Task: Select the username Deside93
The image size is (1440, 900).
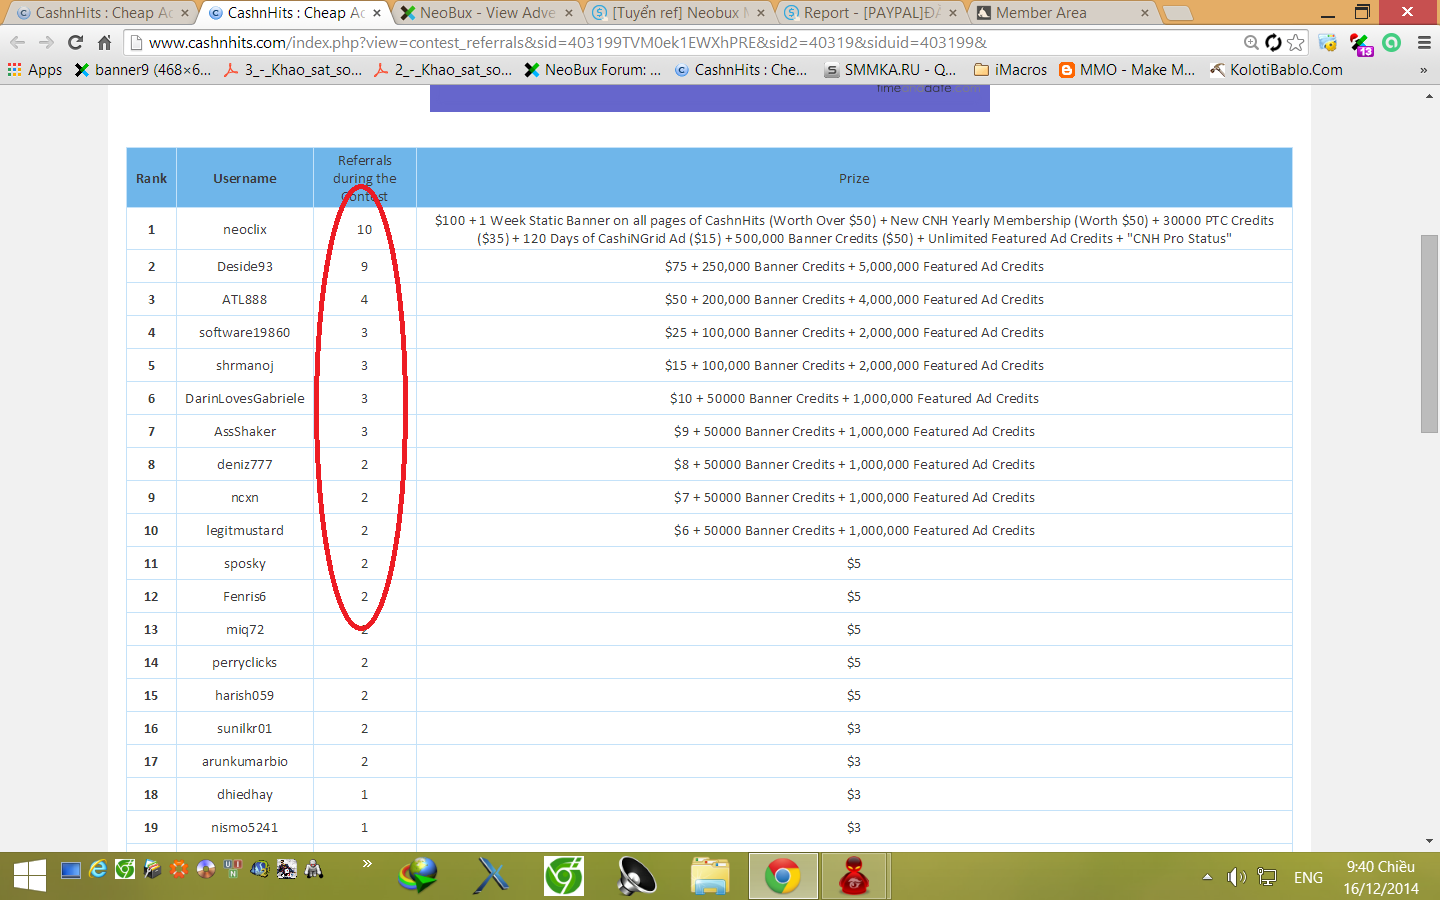Action: [x=245, y=266]
